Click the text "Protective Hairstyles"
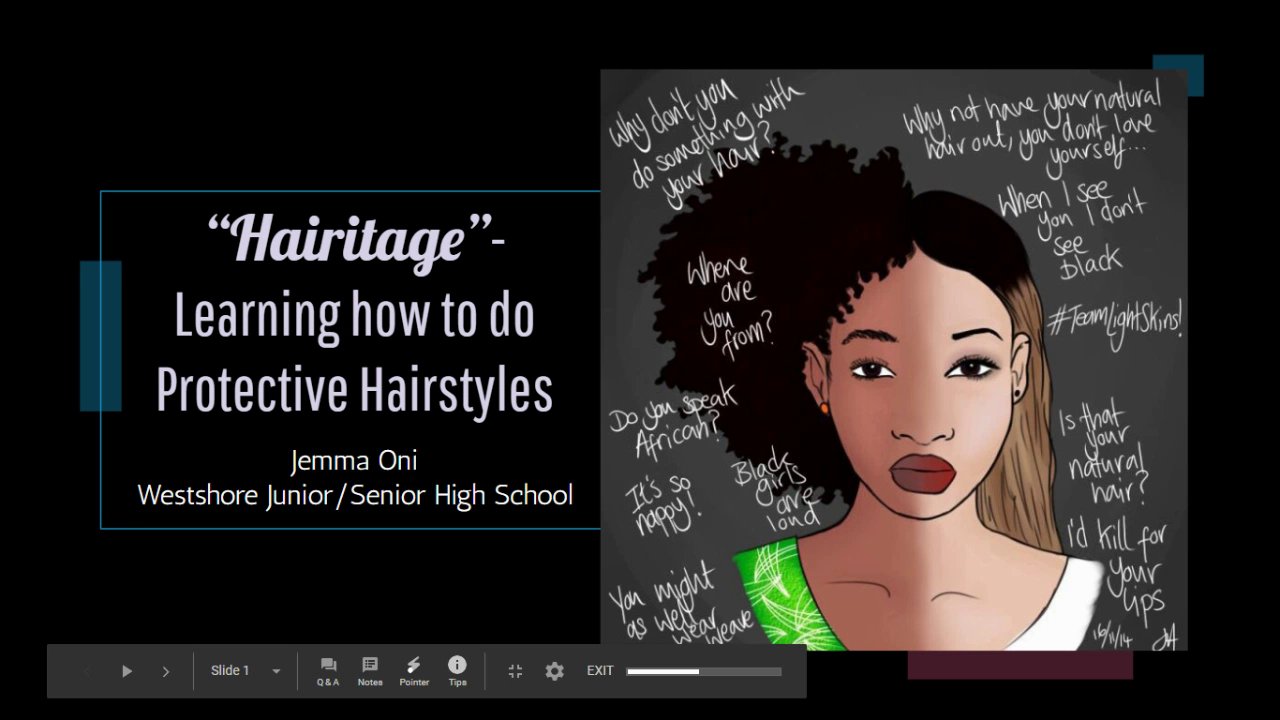The height and width of the screenshot is (720, 1280). [355, 389]
